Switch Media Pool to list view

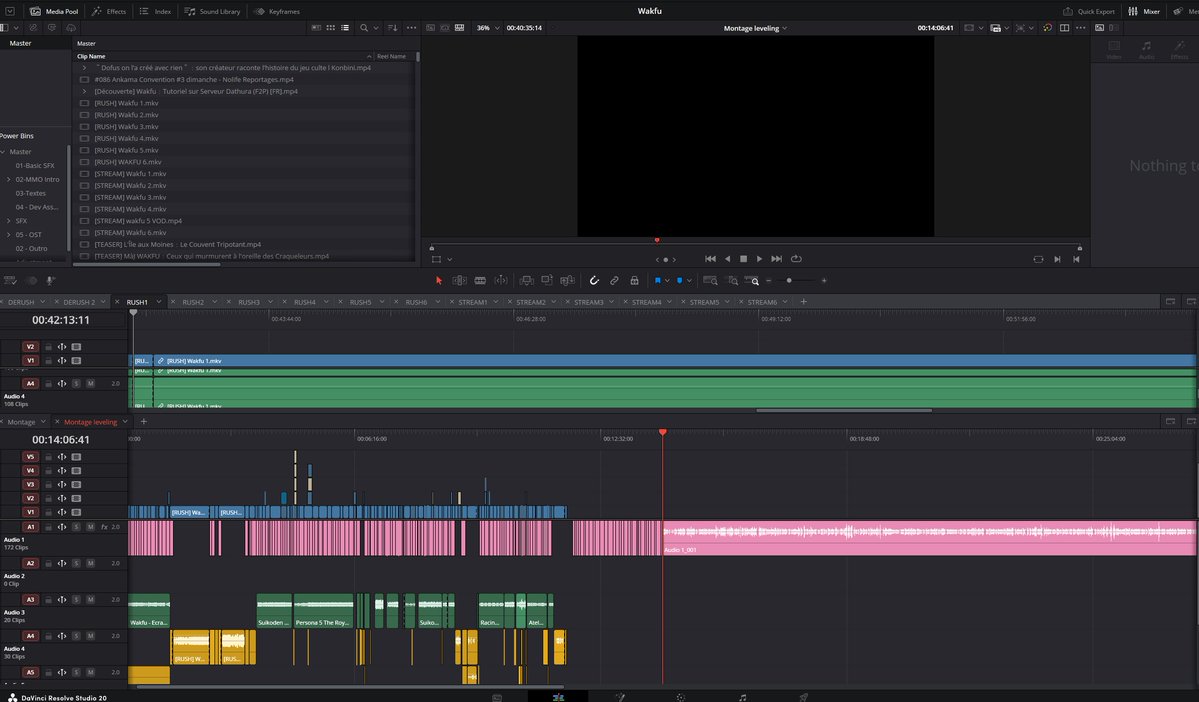tap(345, 28)
